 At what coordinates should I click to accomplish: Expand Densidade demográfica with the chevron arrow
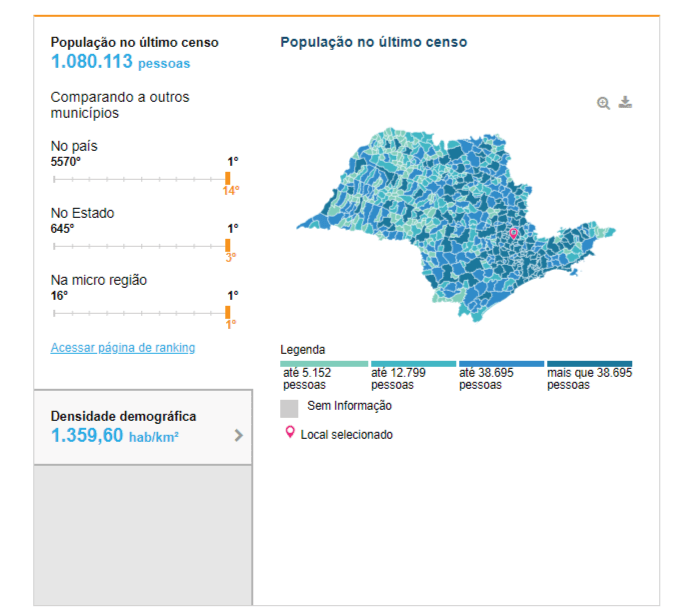point(238,435)
